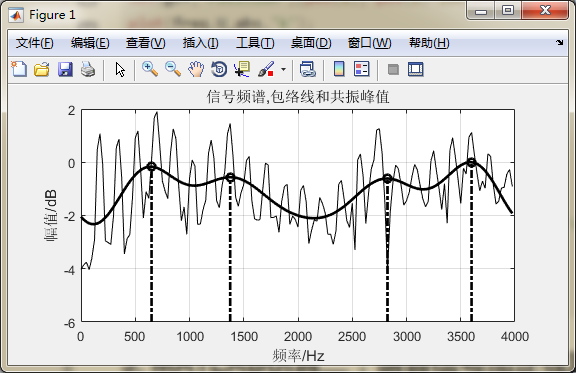The height and width of the screenshot is (373, 576).
Task: Click the y-axis tick label 2
Action: coord(72,111)
